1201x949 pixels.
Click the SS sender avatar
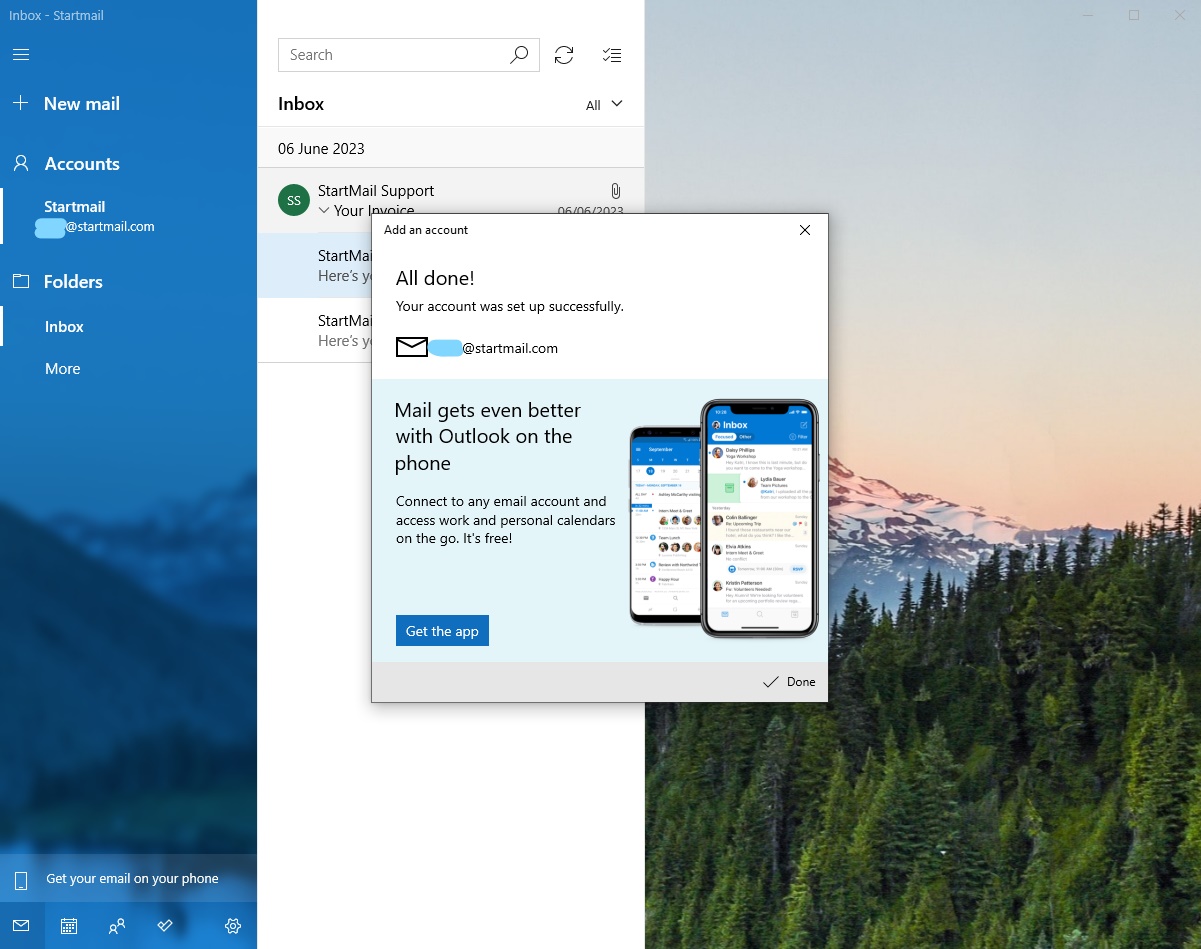293,200
